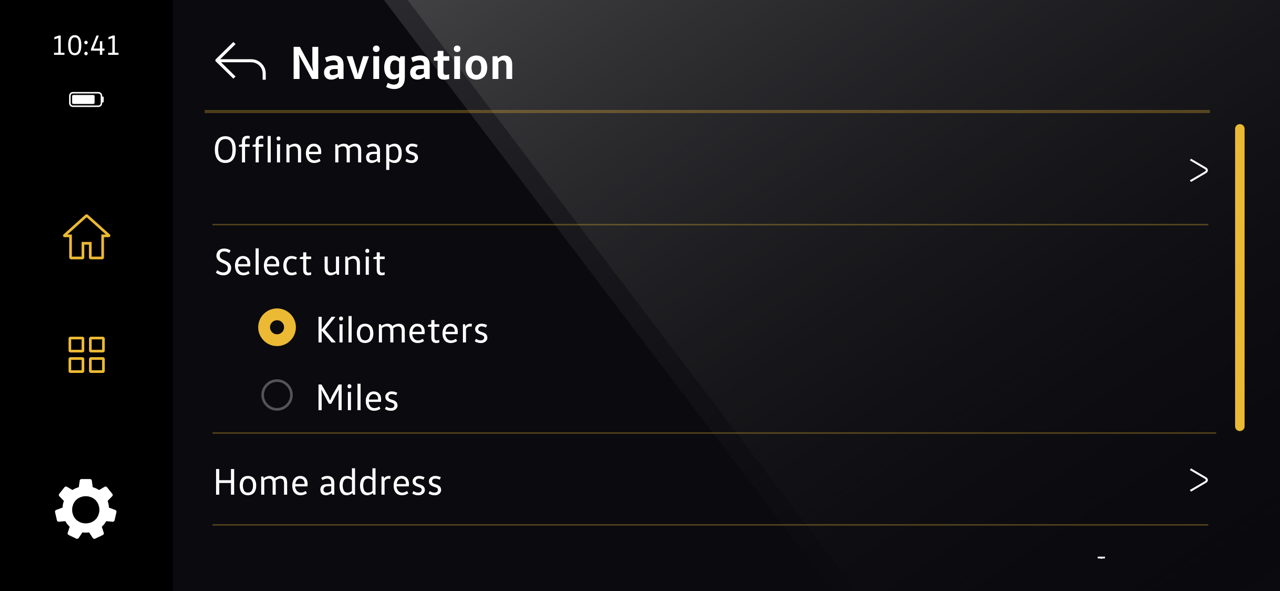Select the Kilometers radio button
The width and height of the screenshot is (1280, 591).
click(x=277, y=328)
